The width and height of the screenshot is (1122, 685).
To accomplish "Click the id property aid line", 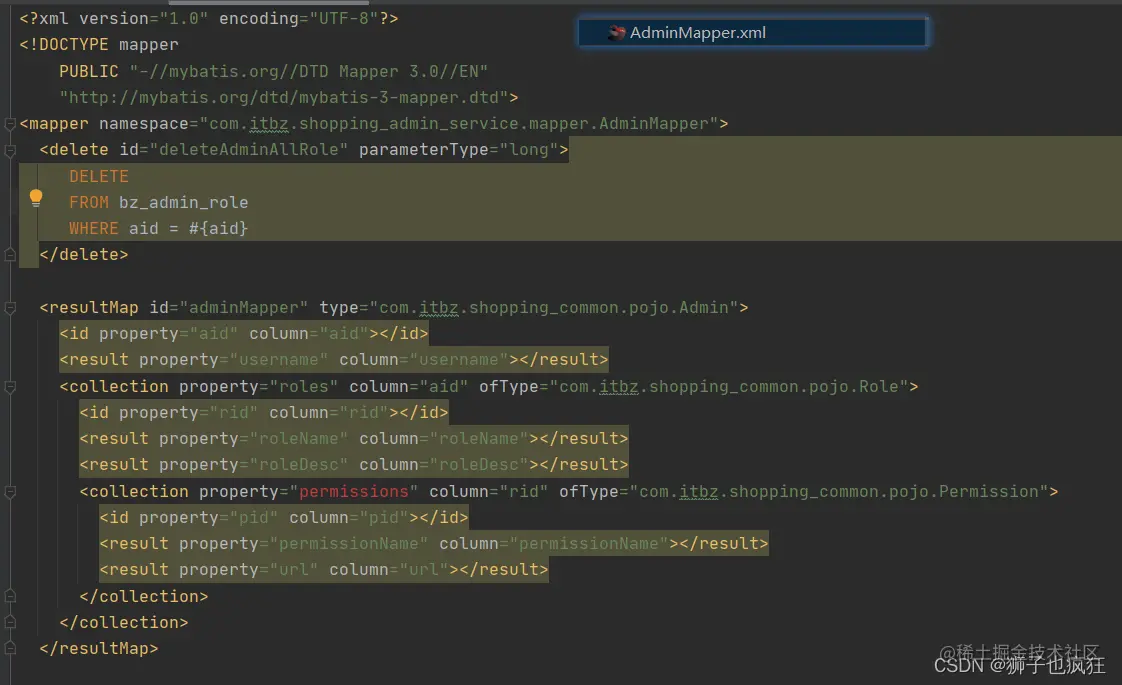I will point(244,334).
